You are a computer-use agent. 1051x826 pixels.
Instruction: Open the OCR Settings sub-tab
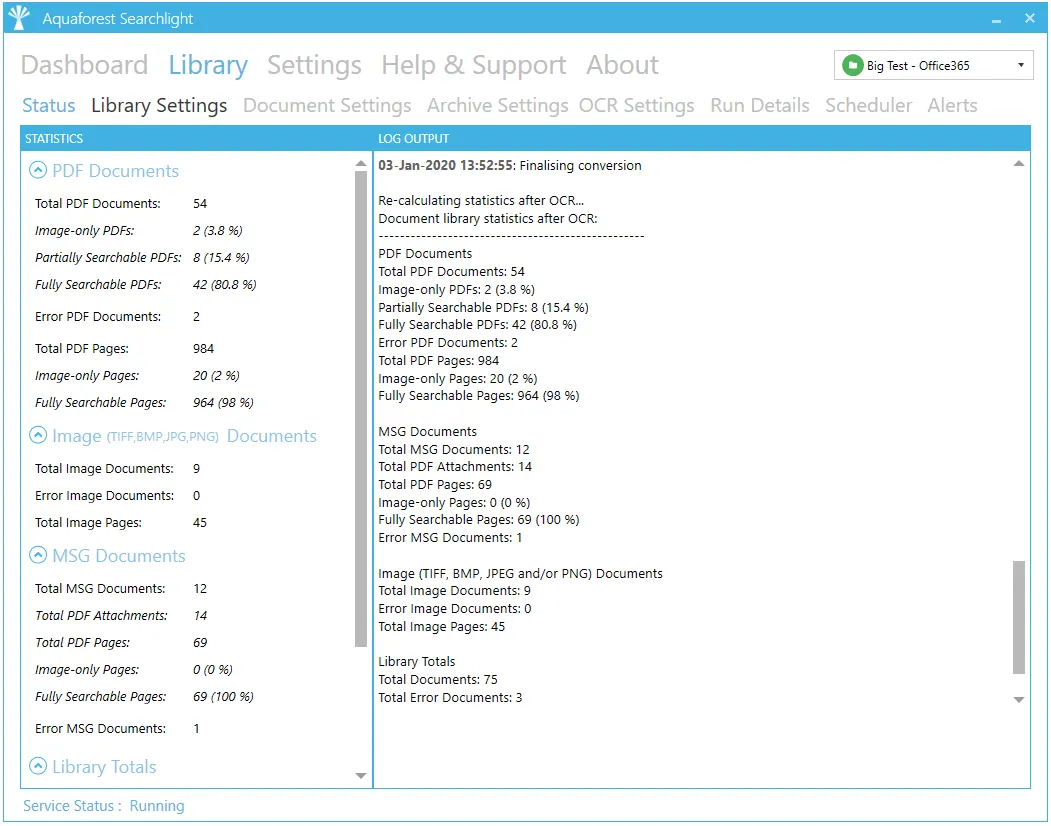(x=636, y=106)
